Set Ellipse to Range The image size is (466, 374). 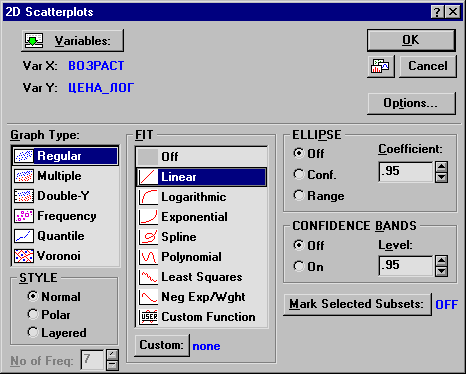[299, 195]
